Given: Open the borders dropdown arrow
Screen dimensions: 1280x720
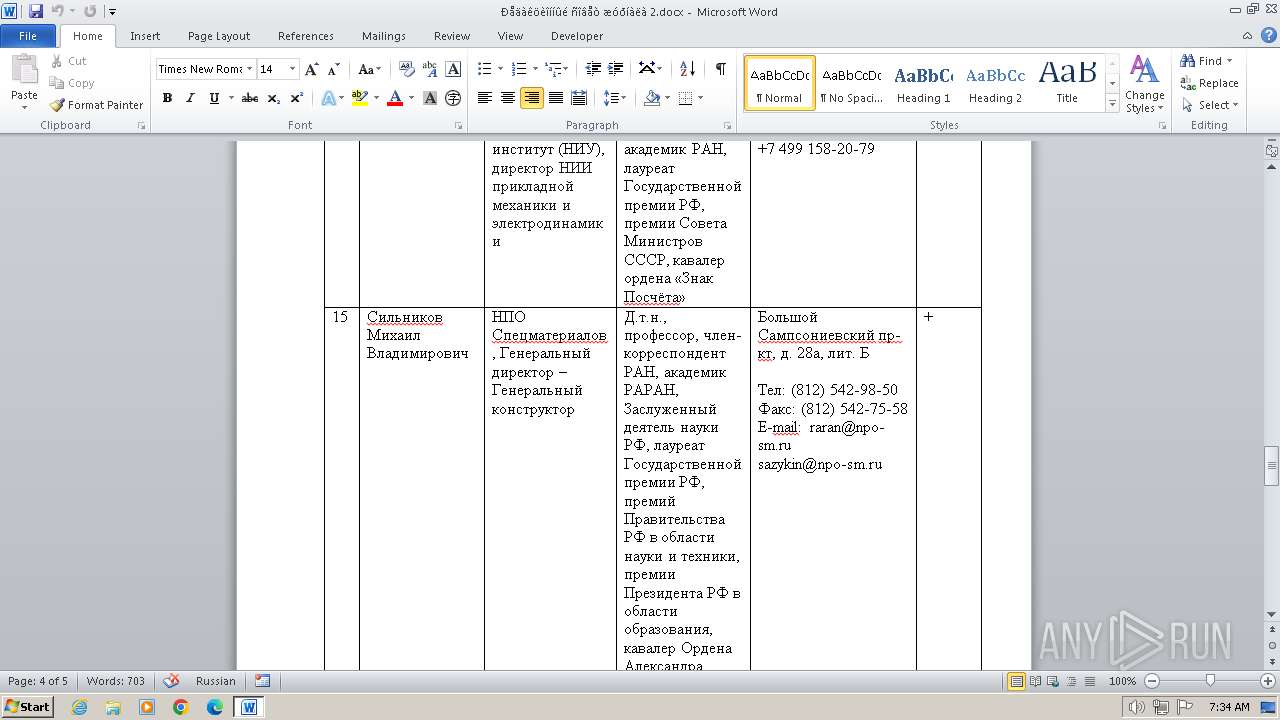Looking at the screenshot, I should pyautogui.click(x=700, y=98).
